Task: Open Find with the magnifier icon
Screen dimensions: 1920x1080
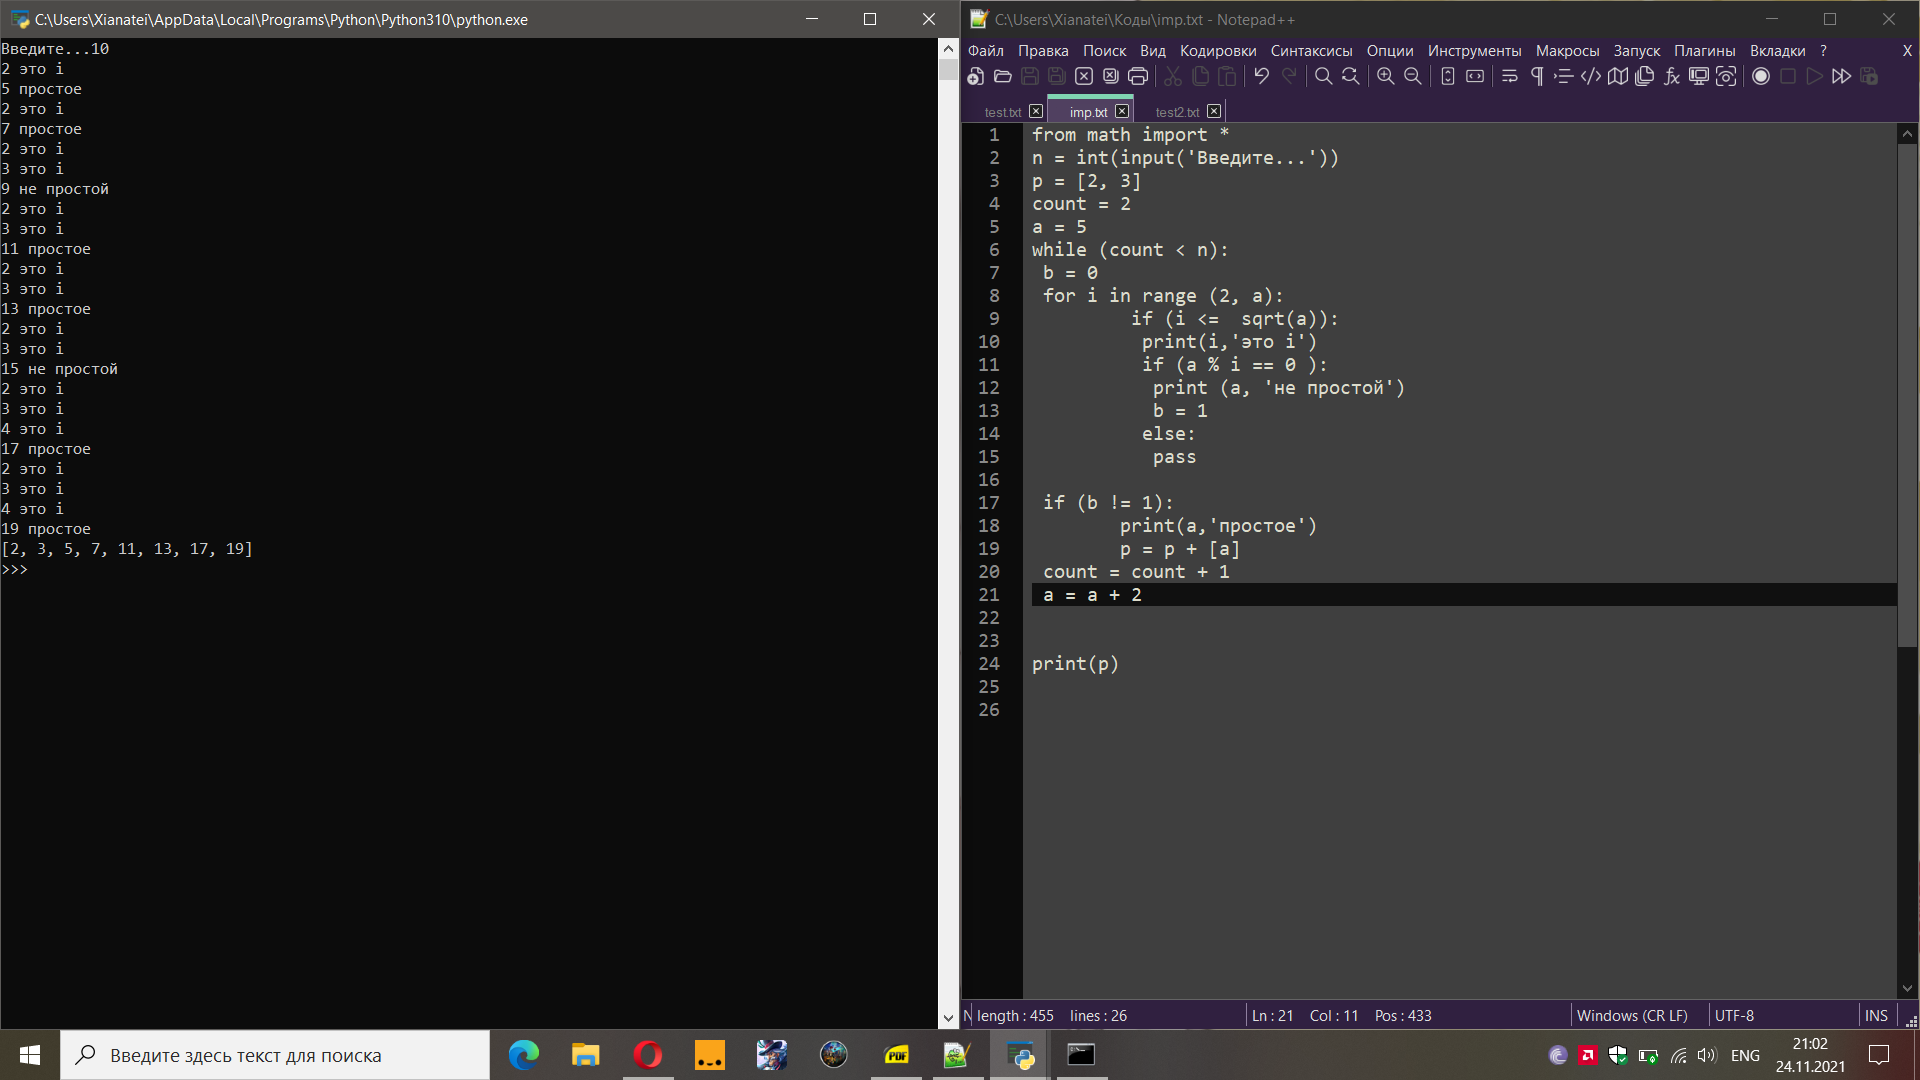Action: (x=1323, y=77)
